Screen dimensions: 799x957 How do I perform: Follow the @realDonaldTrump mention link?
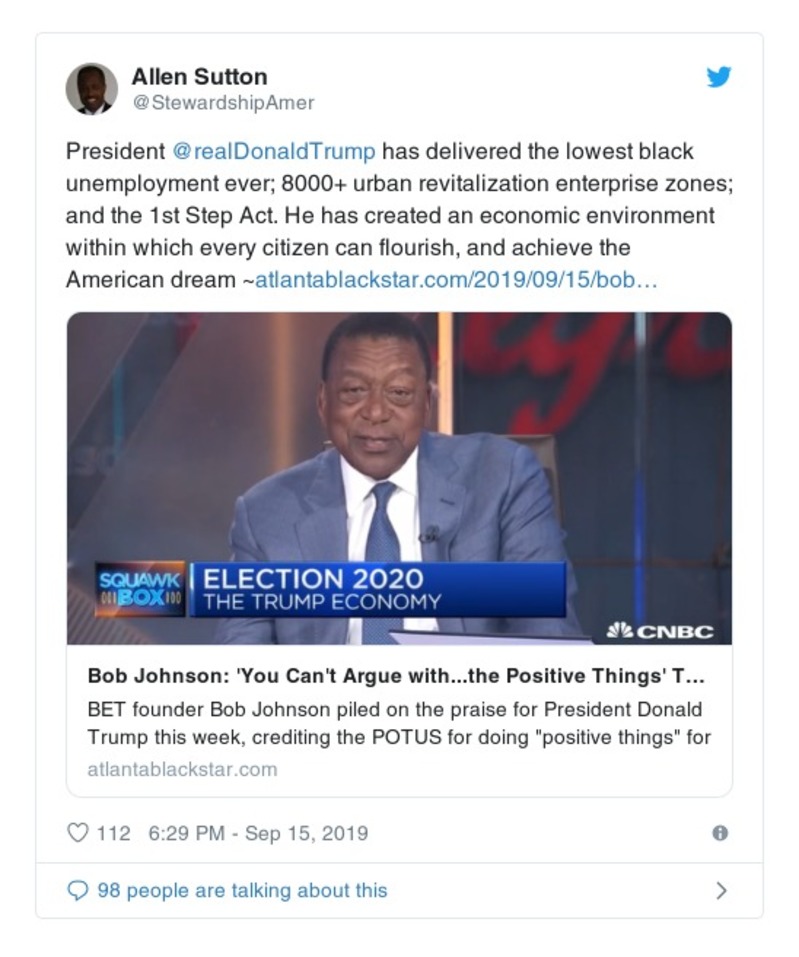pos(275,152)
